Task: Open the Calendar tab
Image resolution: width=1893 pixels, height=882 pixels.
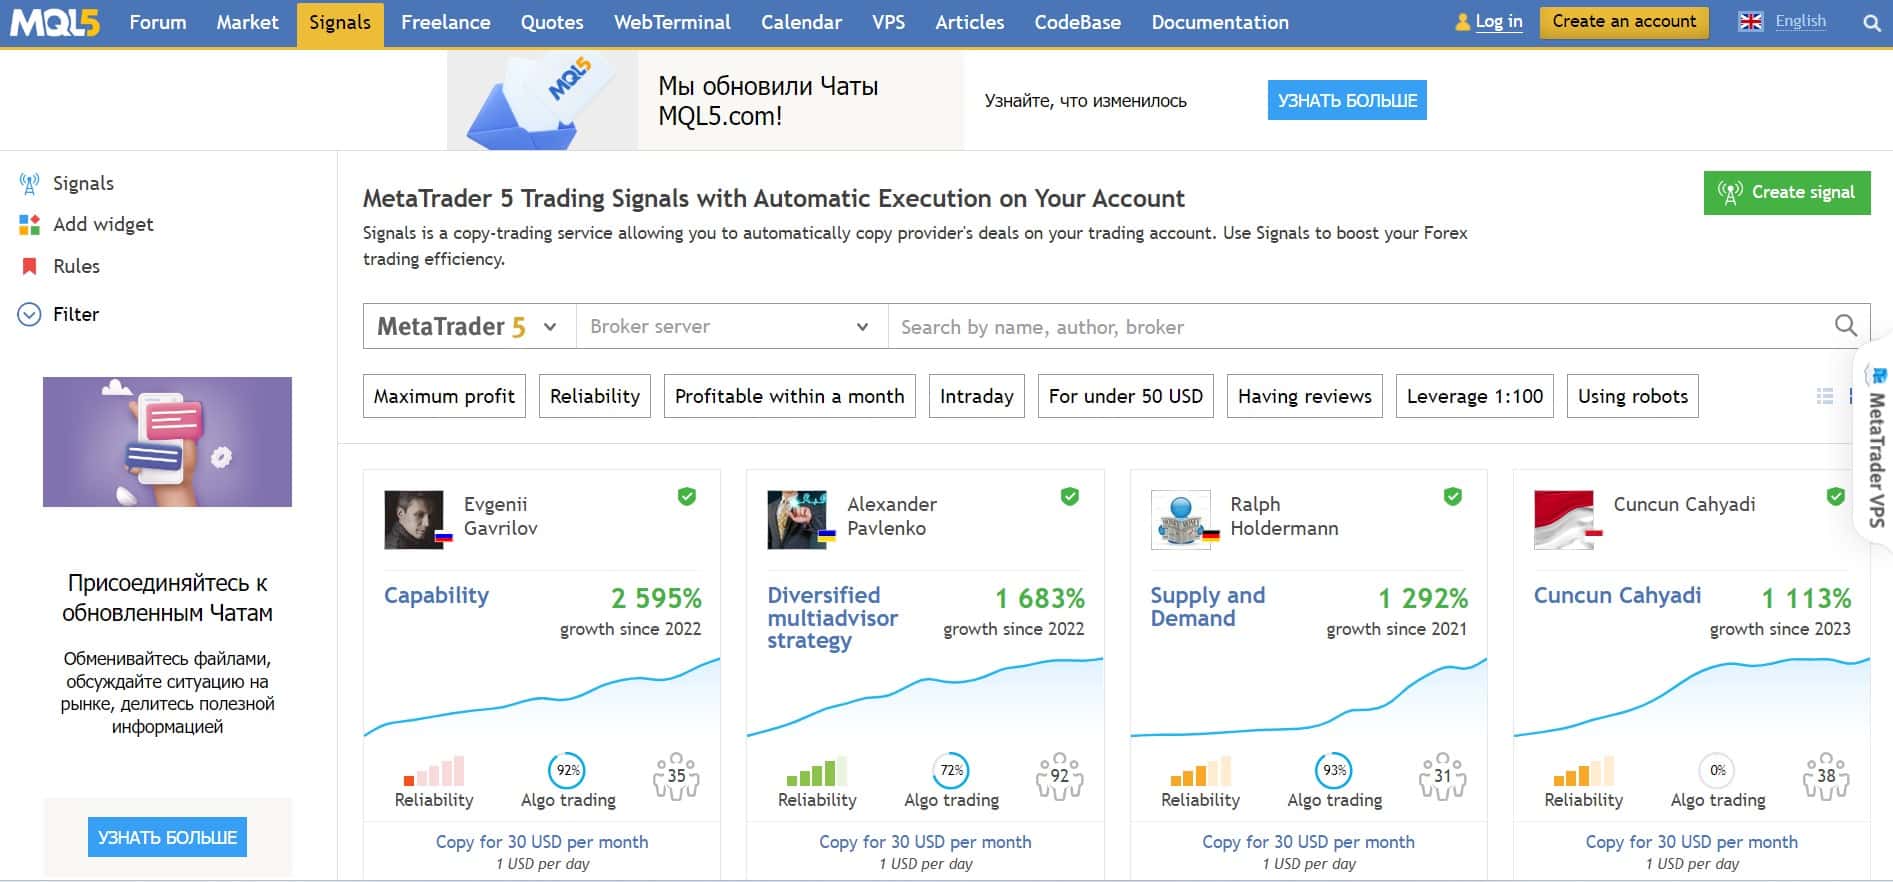Action: pyautogui.click(x=801, y=22)
